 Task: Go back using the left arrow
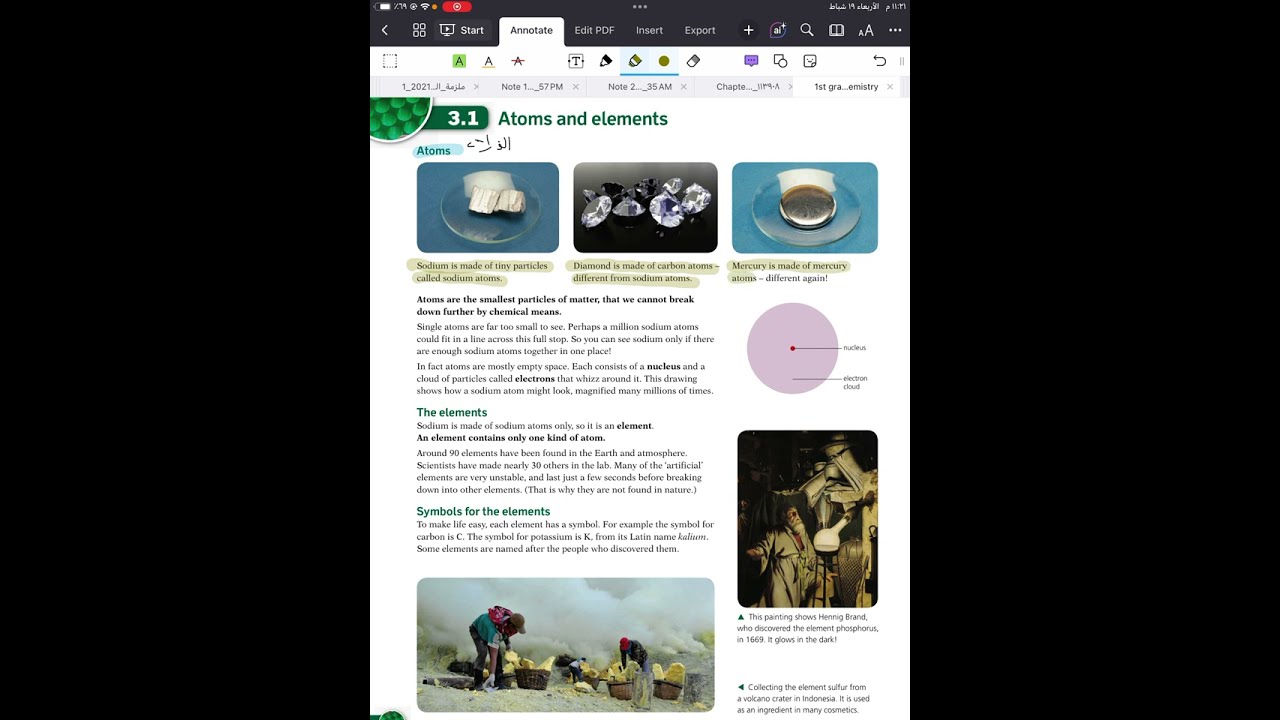pyautogui.click(x=385, y=30)
